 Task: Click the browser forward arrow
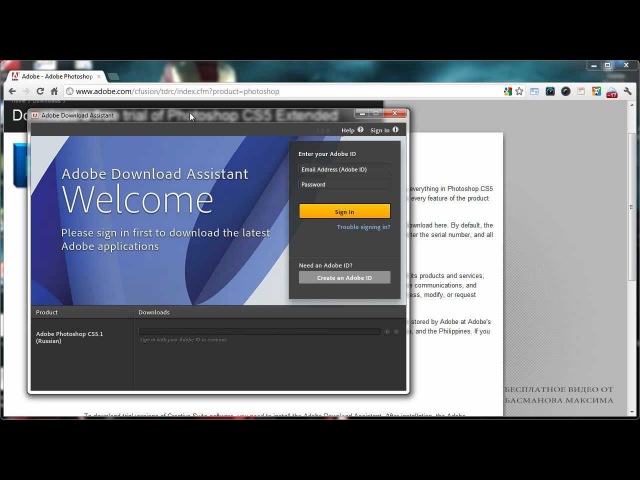click(26, 91)
